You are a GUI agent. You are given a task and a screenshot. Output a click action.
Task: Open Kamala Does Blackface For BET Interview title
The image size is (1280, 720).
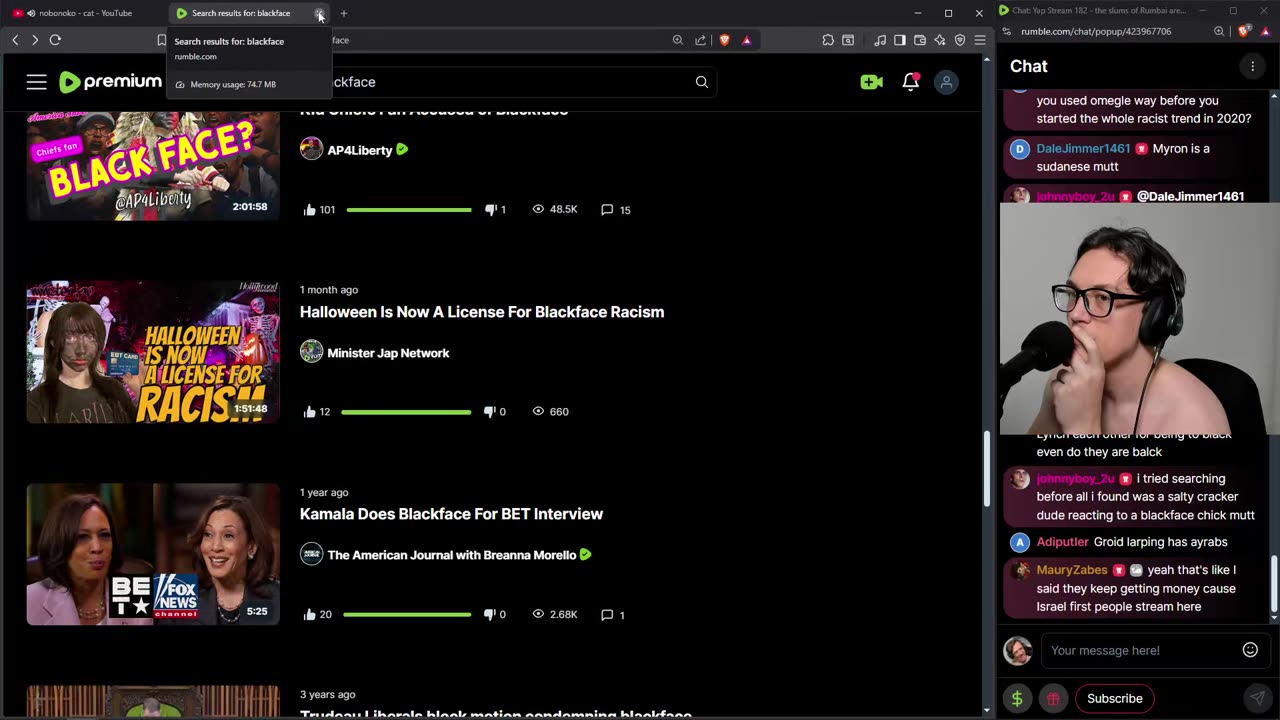(451, 514)
